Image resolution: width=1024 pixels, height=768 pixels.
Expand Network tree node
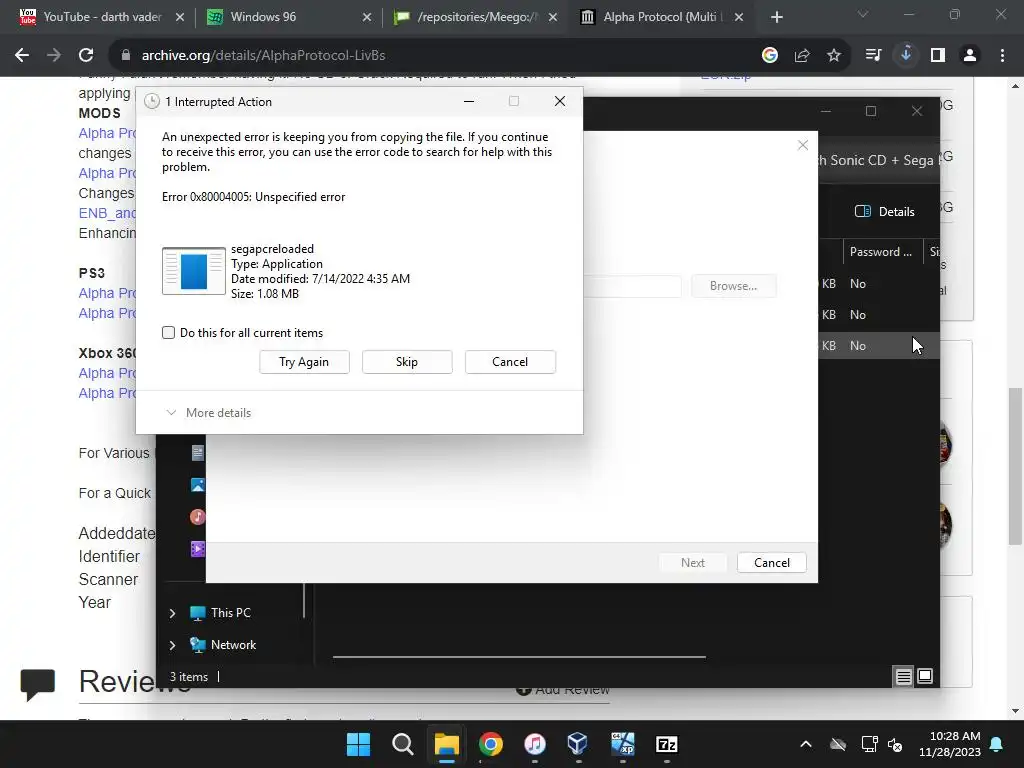[x=172, y=645]
